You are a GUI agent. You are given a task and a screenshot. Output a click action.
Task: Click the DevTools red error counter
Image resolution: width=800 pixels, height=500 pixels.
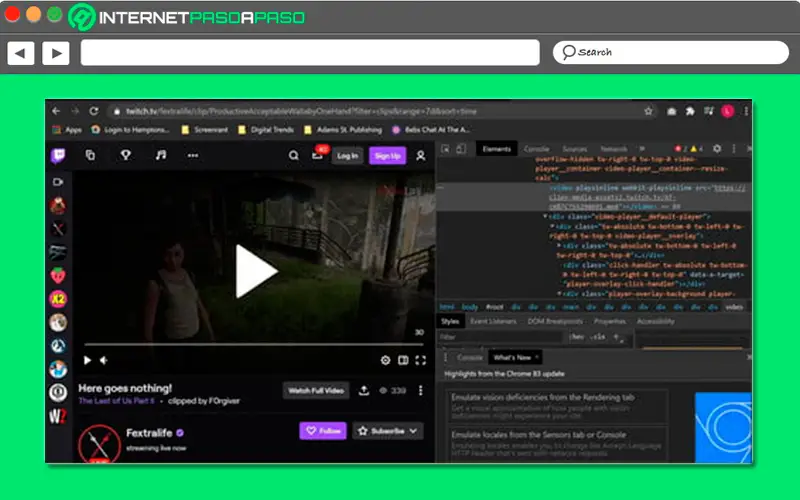click(681, 149)
